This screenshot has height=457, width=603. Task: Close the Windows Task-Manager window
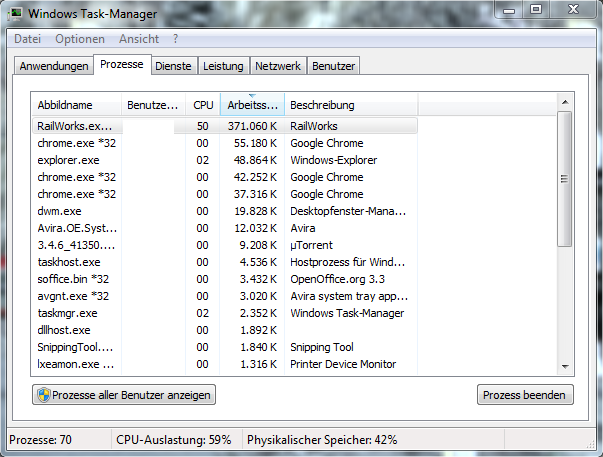click(573, 9)
